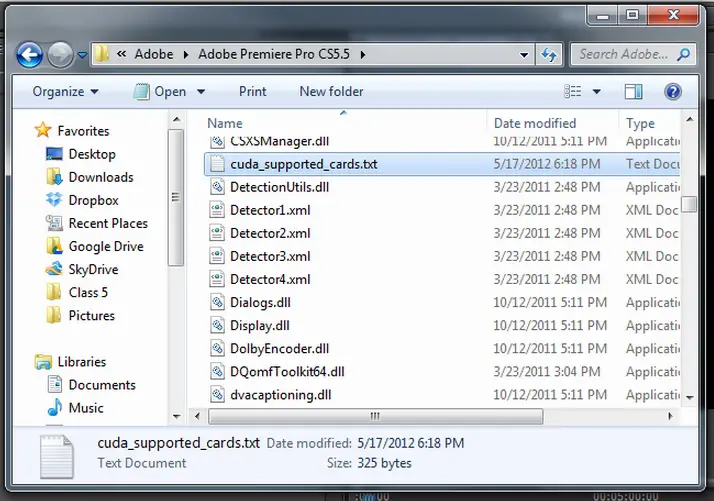
Task: Select DolbyEncoder.dll file icon
Action: coord(217,348)
